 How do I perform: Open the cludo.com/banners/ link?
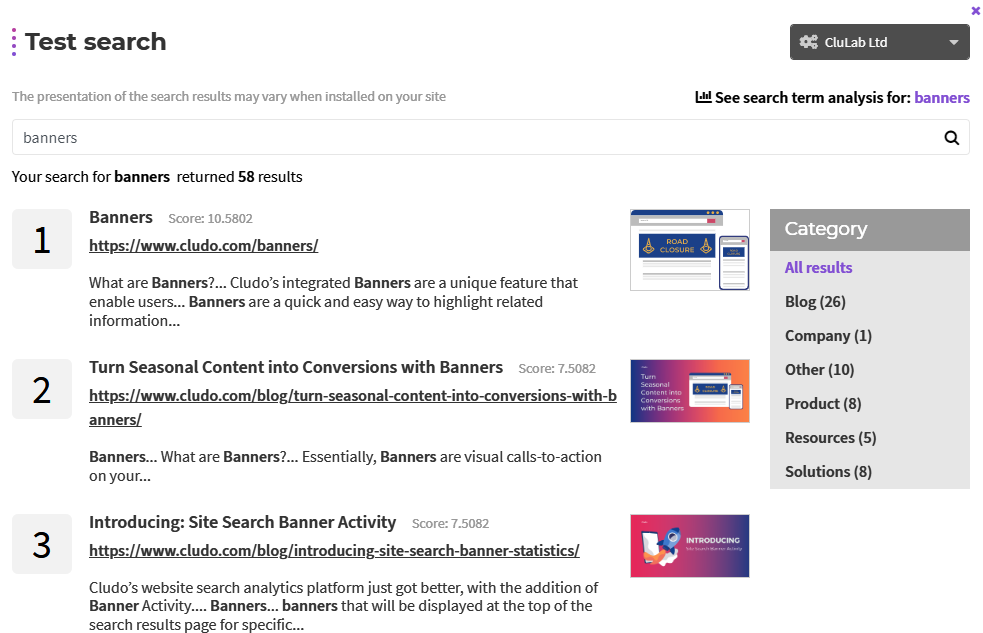(x=204, y=246)
